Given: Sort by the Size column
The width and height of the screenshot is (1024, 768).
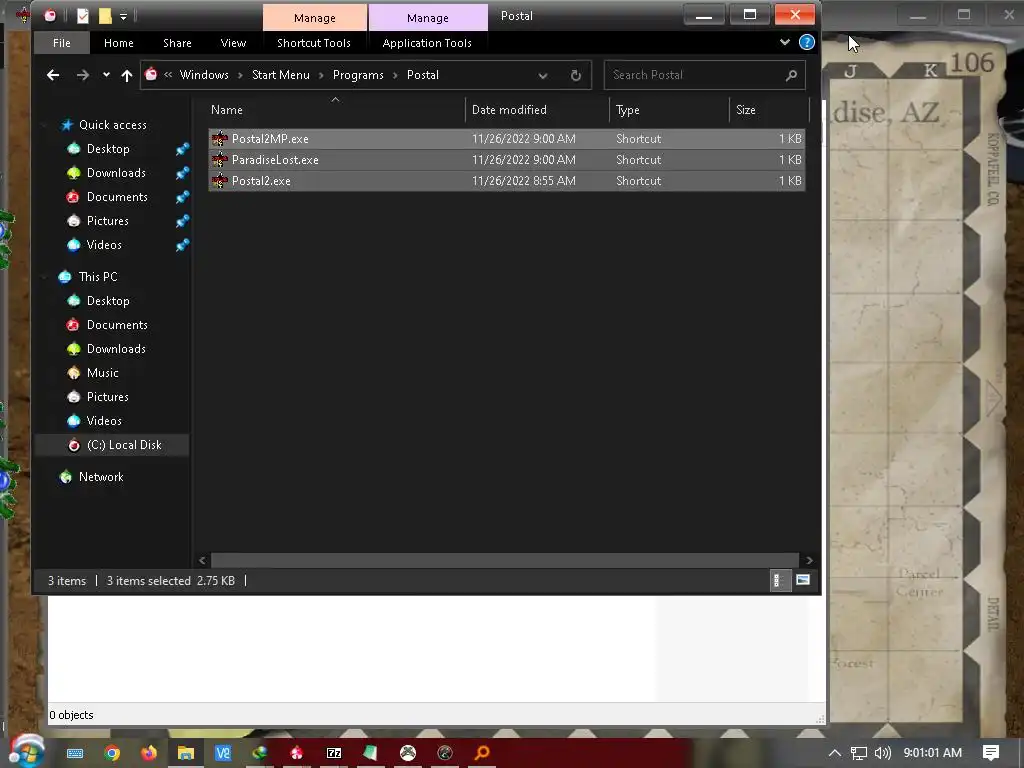Looking at the screenshot, I should [769, 110].
